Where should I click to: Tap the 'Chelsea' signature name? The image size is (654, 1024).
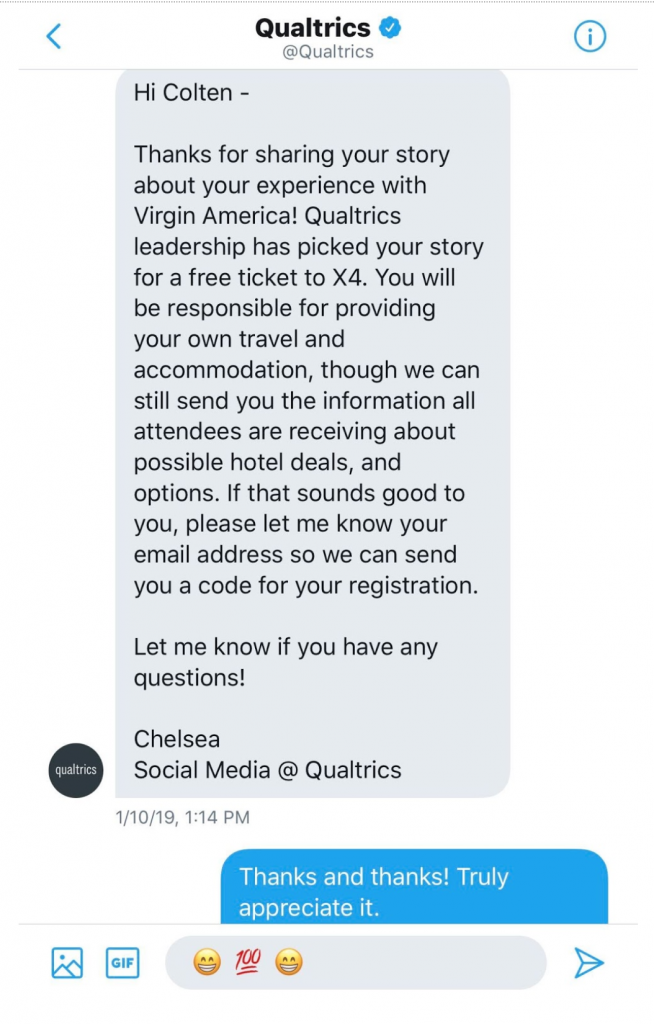click(x=176, y=739)
